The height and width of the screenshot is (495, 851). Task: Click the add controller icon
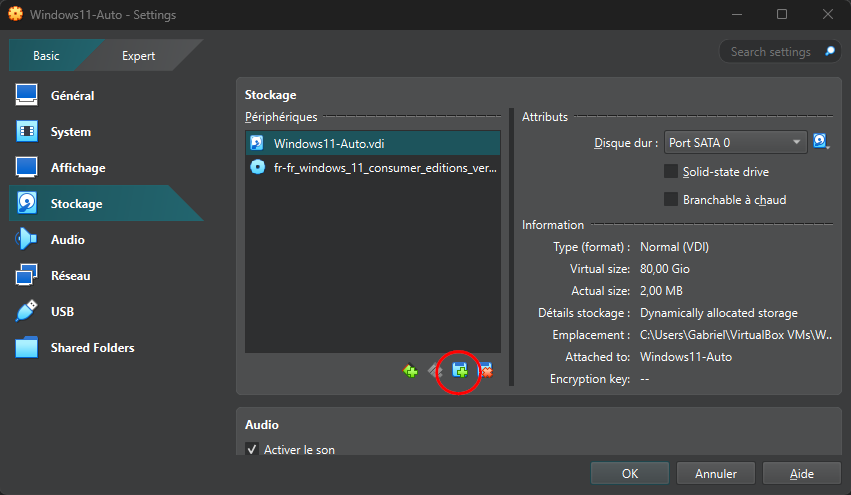(x=410, y=371)
